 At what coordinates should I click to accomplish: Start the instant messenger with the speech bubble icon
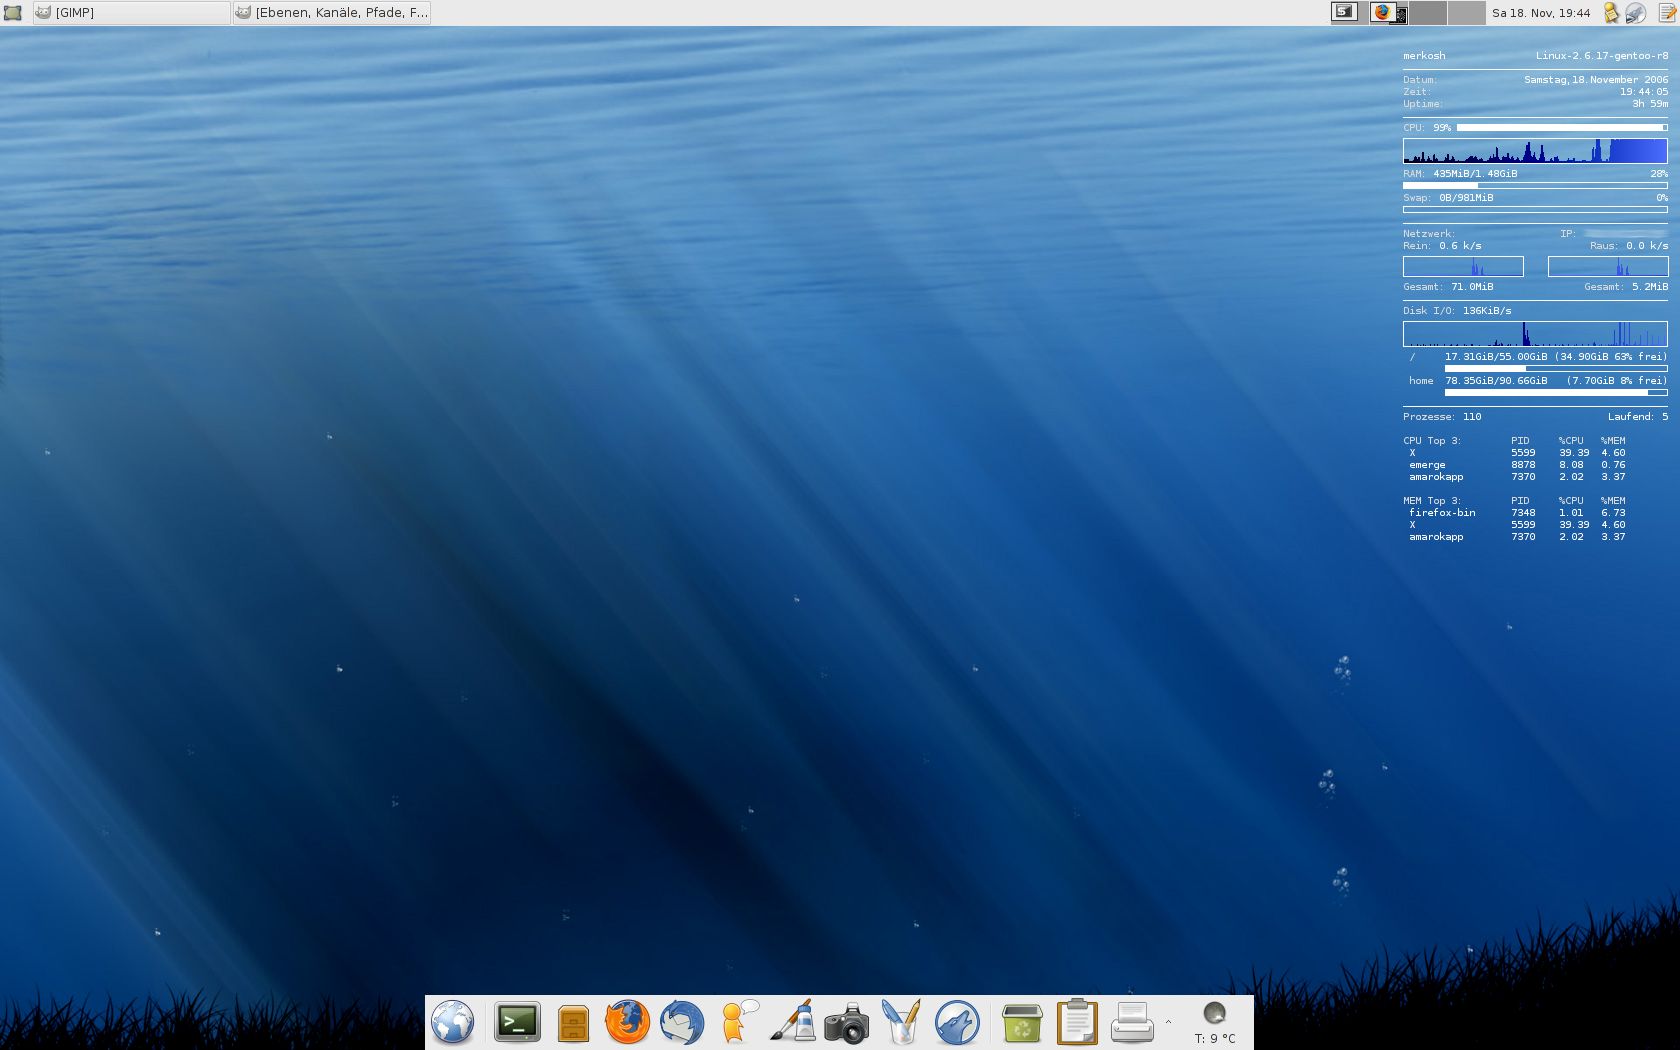[x=738, y=1022]
